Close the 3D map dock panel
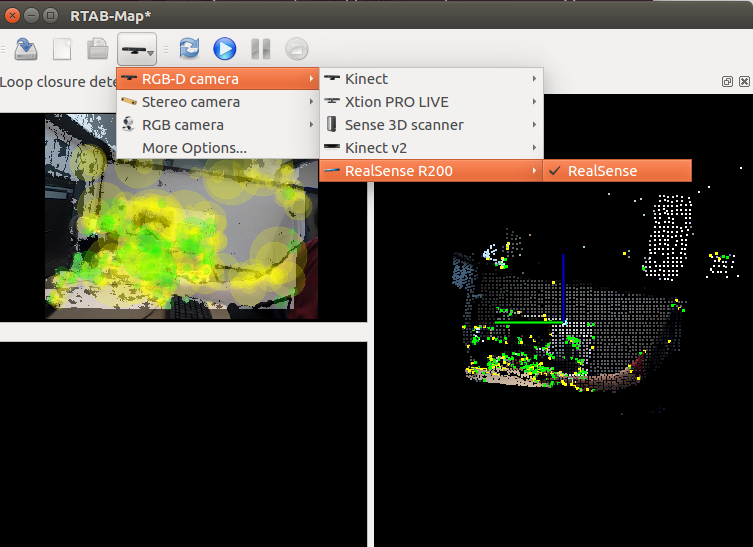This screenshot has height=547, width=753. click(x=742, y=82)
